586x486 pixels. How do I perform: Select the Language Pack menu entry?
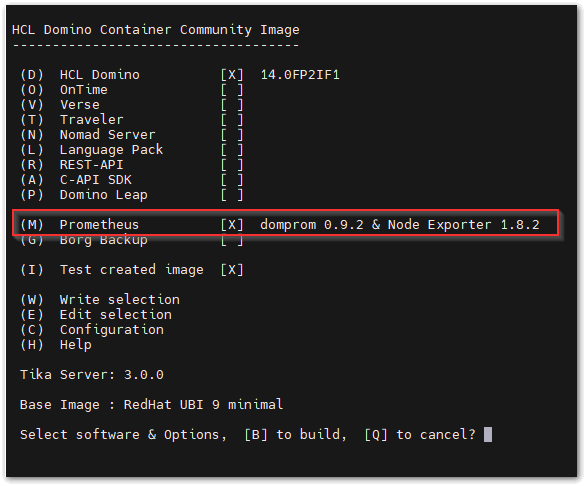click(111, 150)
